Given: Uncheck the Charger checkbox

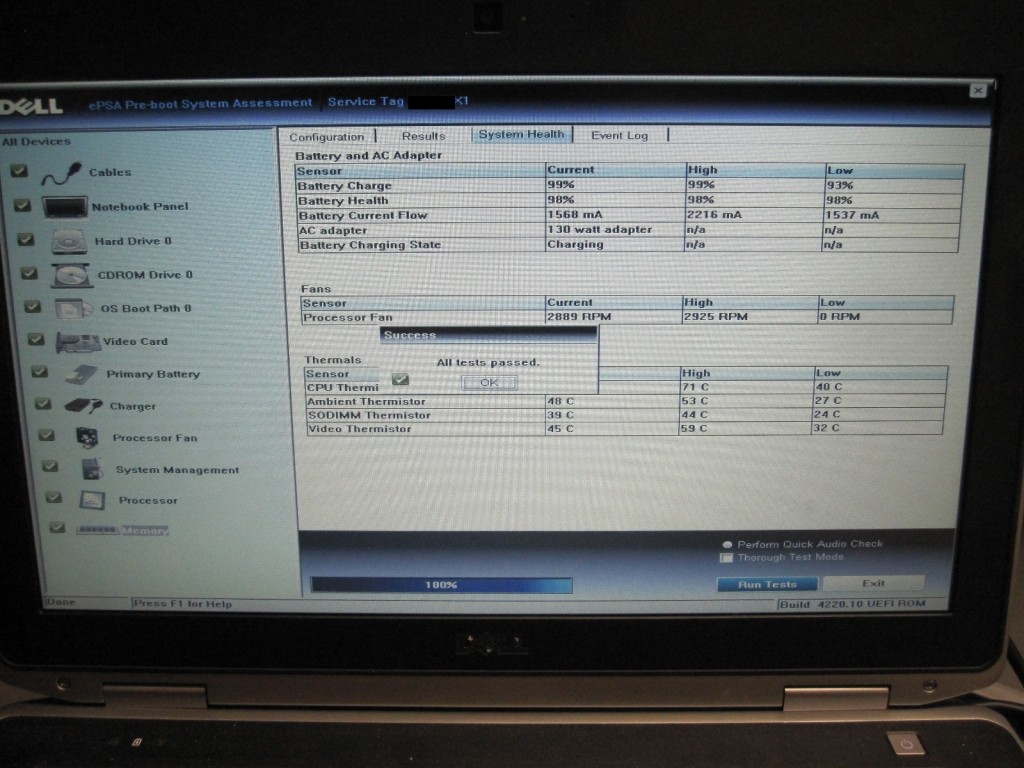Looking at the screenshot, I should [42, 404].
